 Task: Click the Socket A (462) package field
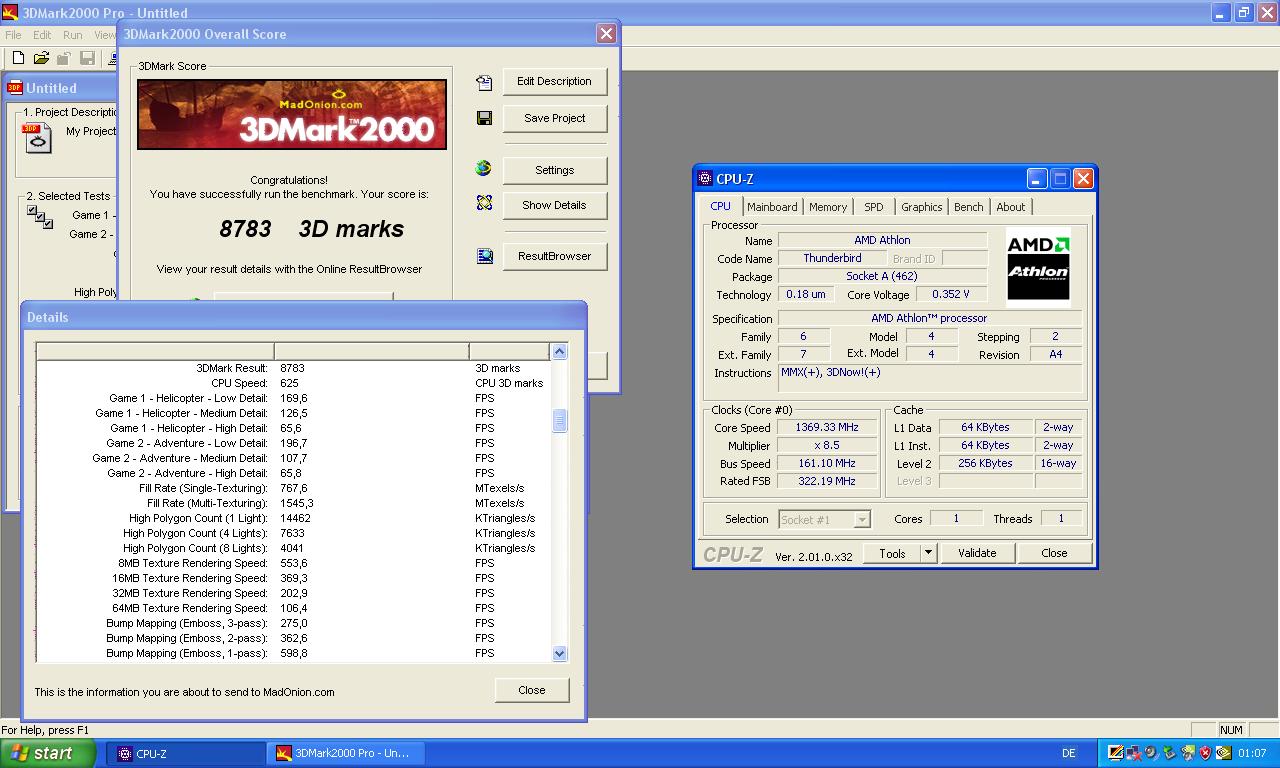click(x=882, y=276)
